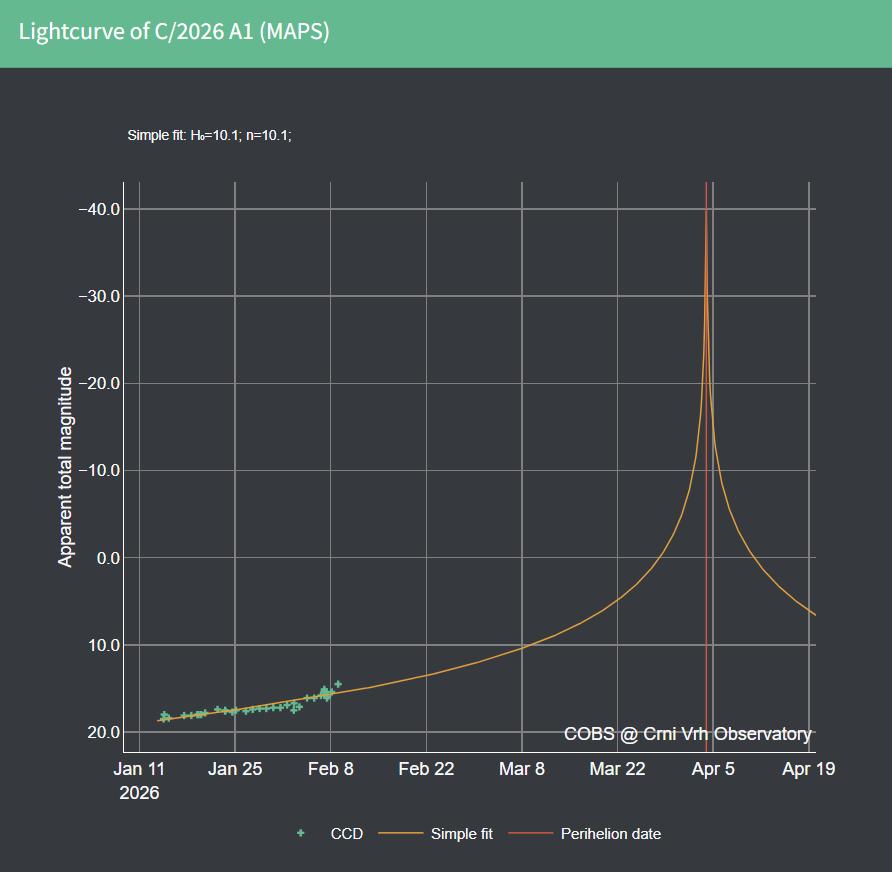This screenshot has height=872, width=892.
Task: Open the chart title Lightcurve of C/2026 A1
Action: click(177, 32)
